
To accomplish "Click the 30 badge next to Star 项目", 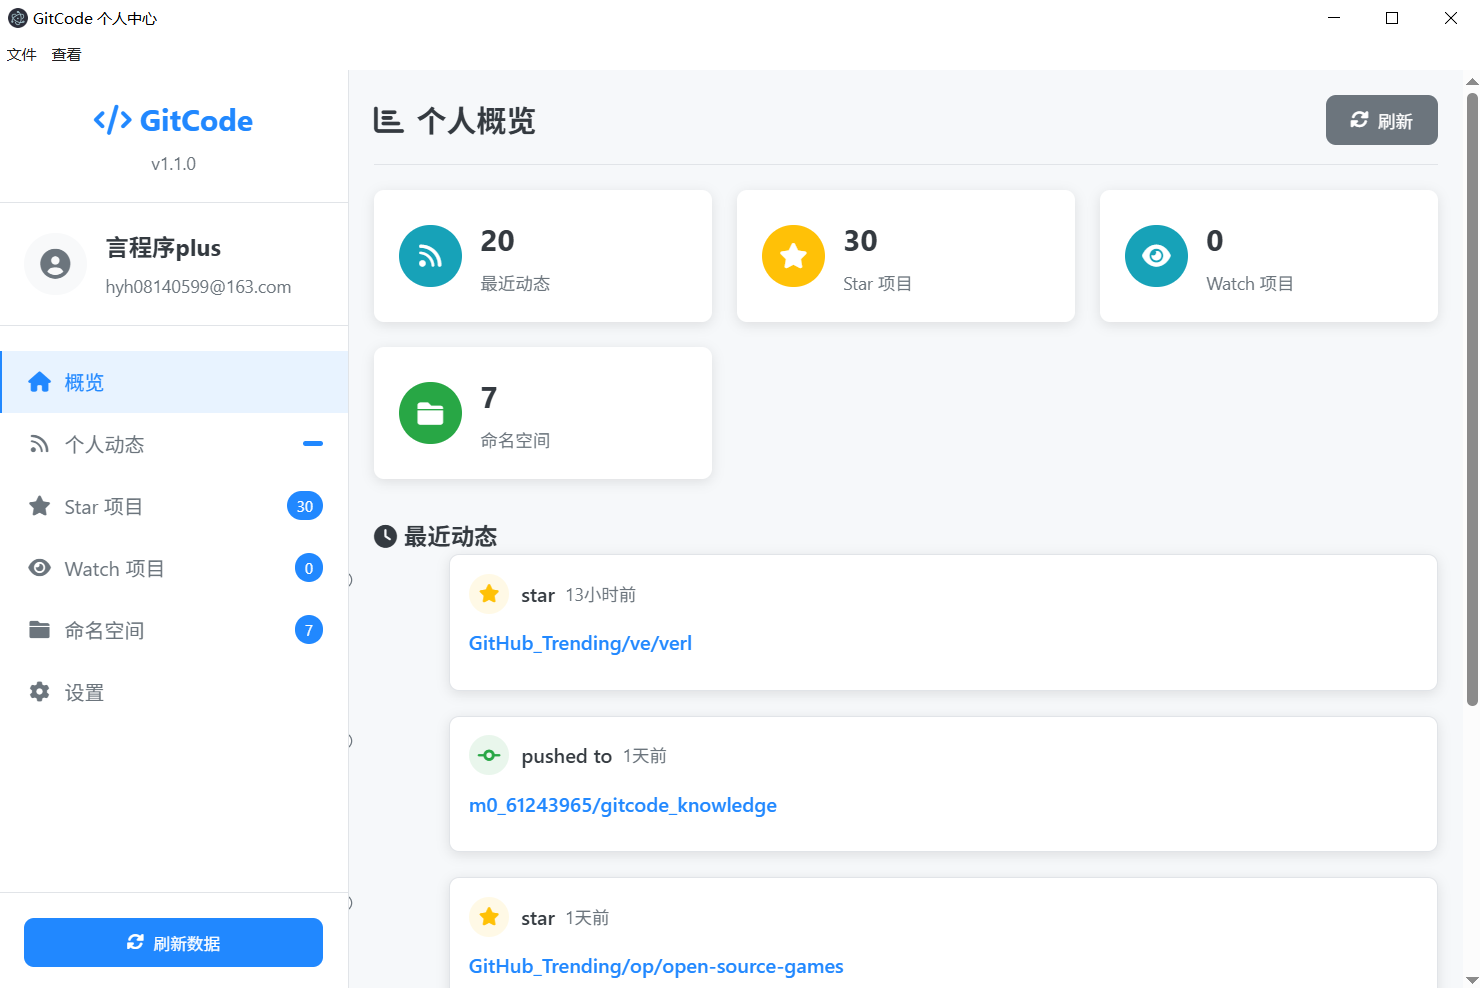I will (305, 506).
